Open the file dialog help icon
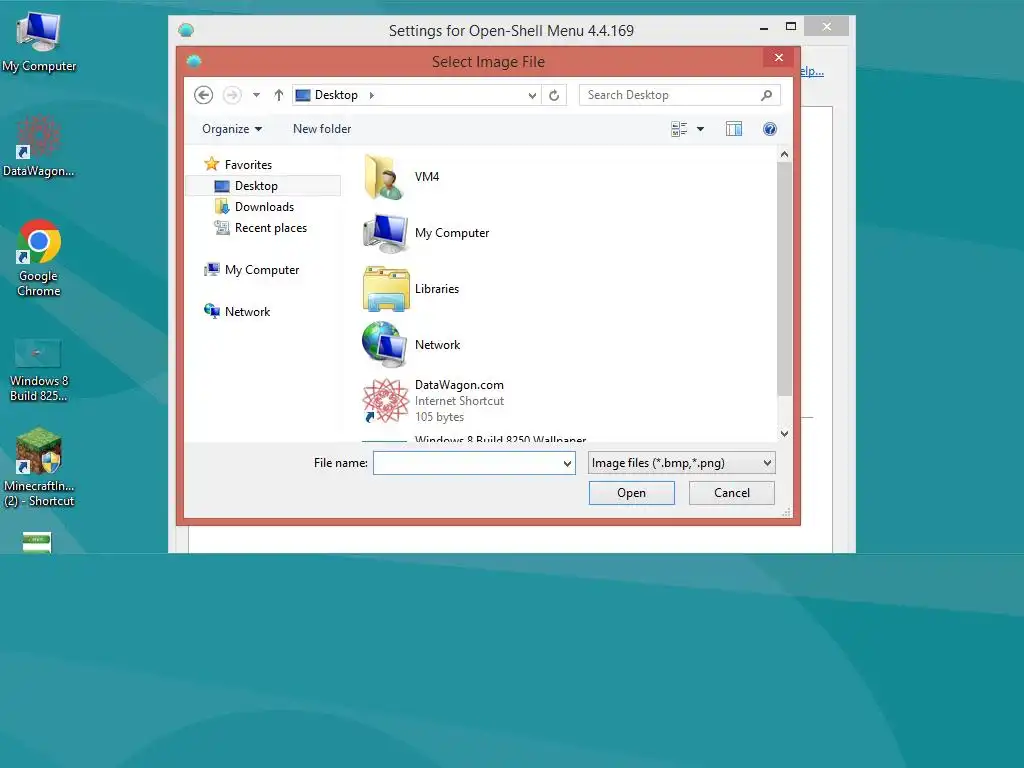This screenshot has width=1024, height=768. click(x=770, y=129)
